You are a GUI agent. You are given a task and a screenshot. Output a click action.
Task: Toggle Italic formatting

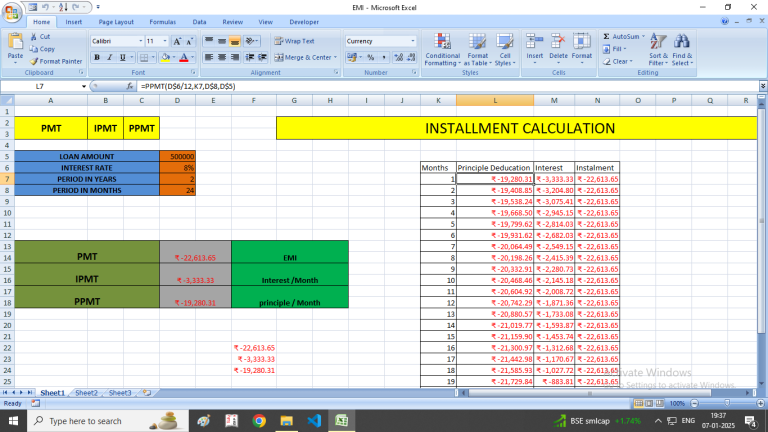(x=110, y=57)
